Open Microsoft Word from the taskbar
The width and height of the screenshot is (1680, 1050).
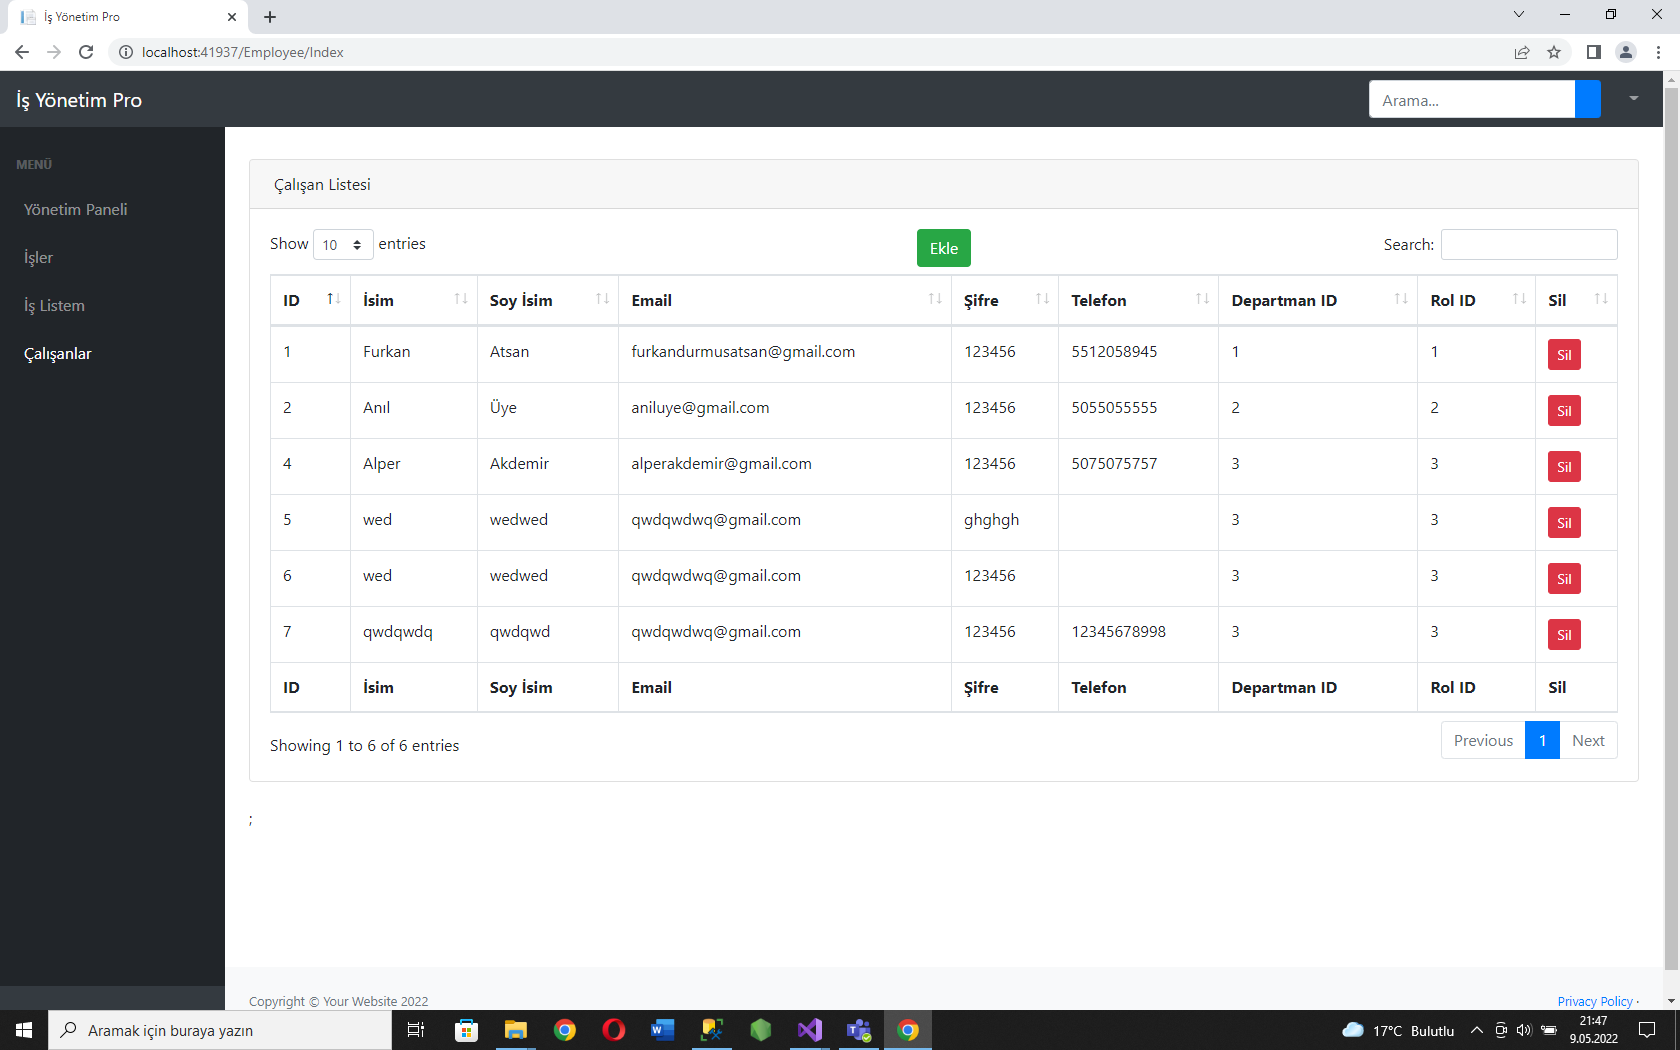pyautogui.click(x=662, y=1030)
